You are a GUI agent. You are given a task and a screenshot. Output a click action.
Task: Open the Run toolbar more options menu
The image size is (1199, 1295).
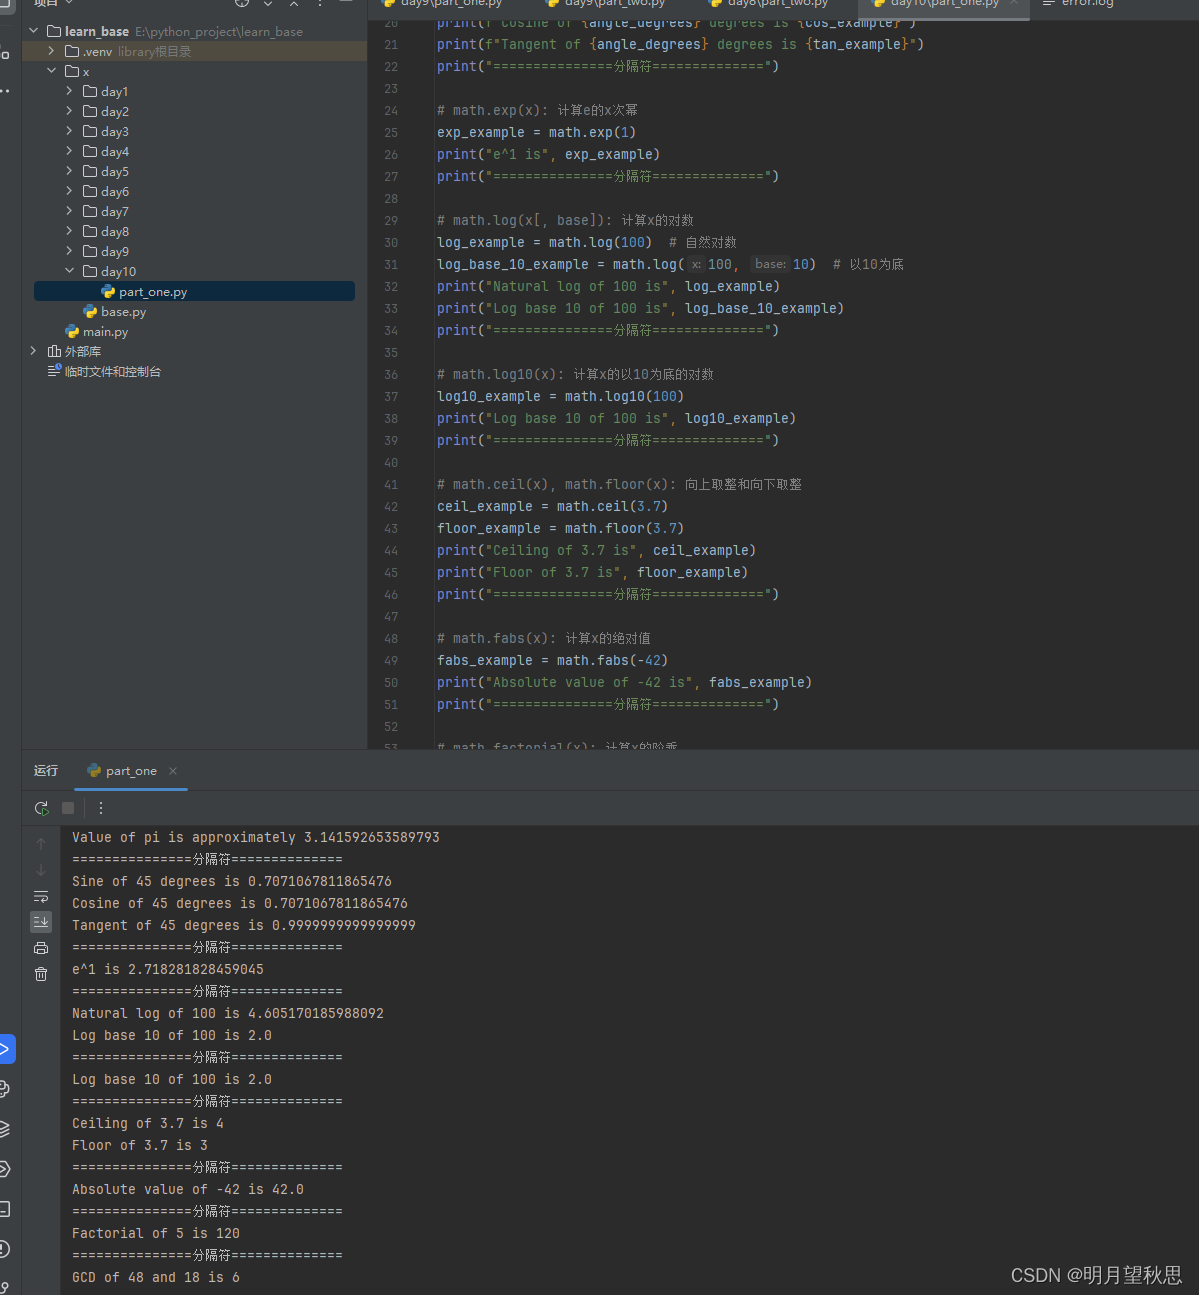pos(100,808)
